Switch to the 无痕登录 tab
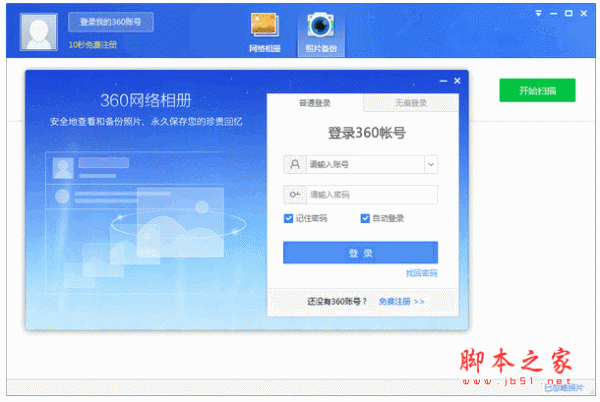 [411, 103]
